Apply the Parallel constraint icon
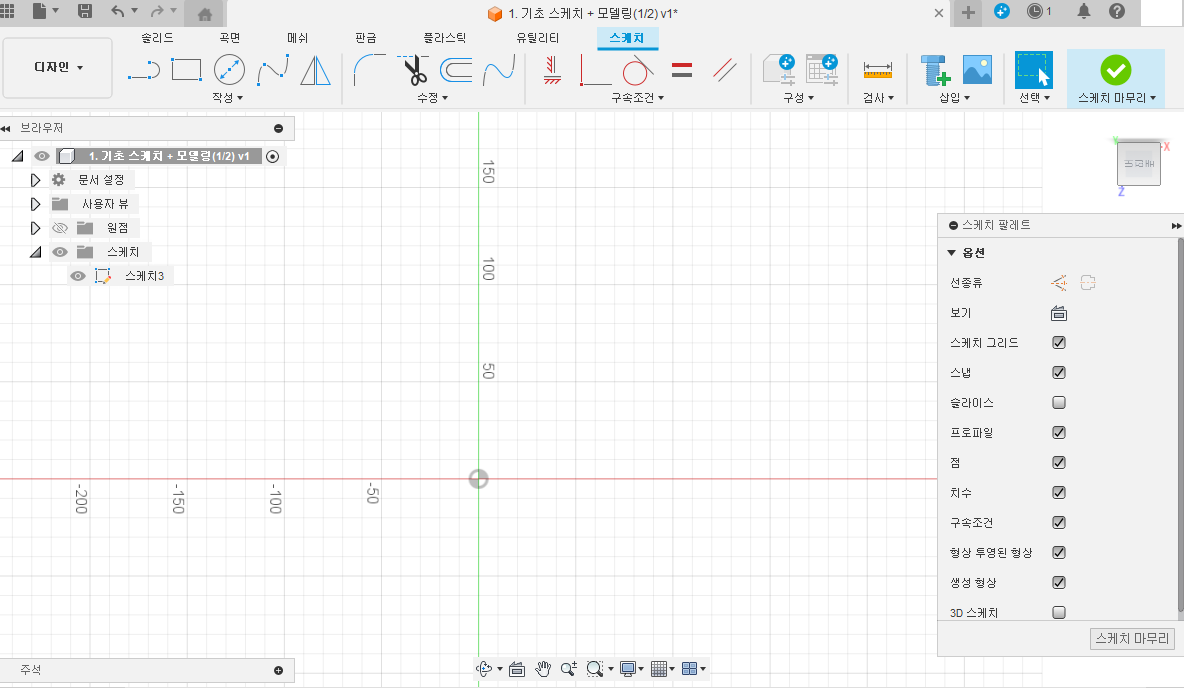1184x688 pixels. point(724,70)
